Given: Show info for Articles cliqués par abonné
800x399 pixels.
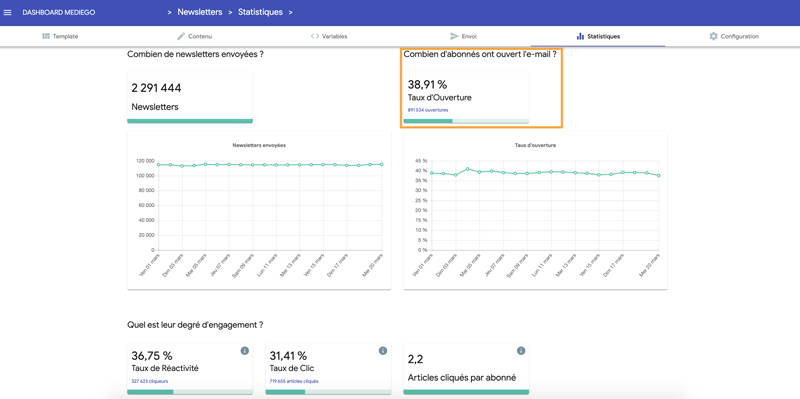Looking at the screenshot, I should pyautogui.click(x=521, y=351).
